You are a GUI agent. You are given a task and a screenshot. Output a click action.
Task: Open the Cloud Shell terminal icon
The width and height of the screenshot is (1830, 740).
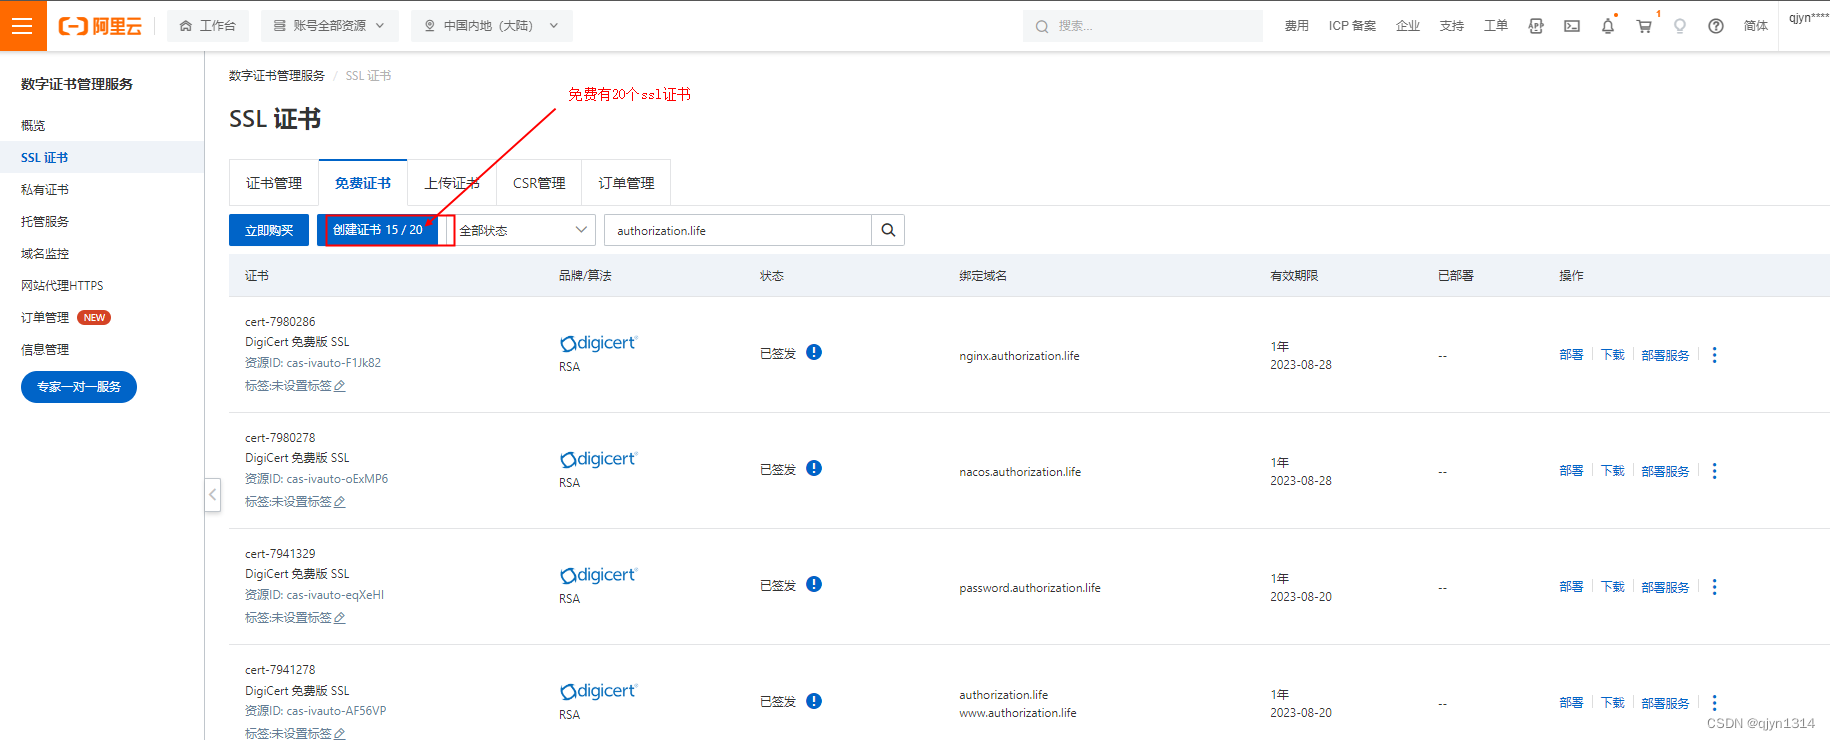point(1572,26)
